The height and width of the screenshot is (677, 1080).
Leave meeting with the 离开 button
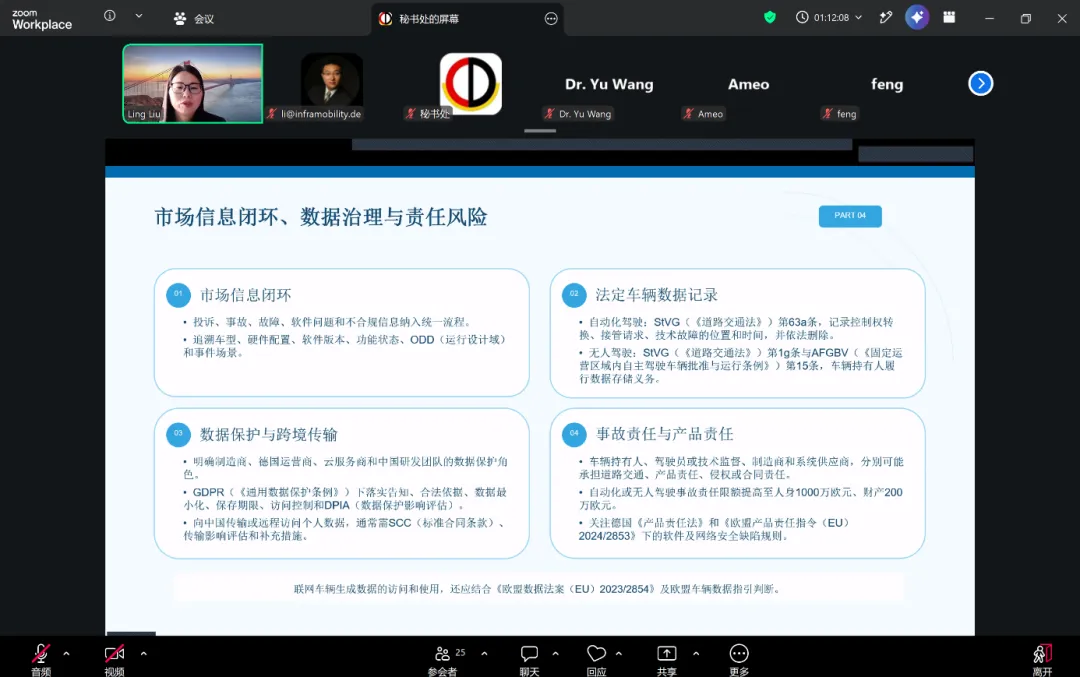click(1042, 660)
